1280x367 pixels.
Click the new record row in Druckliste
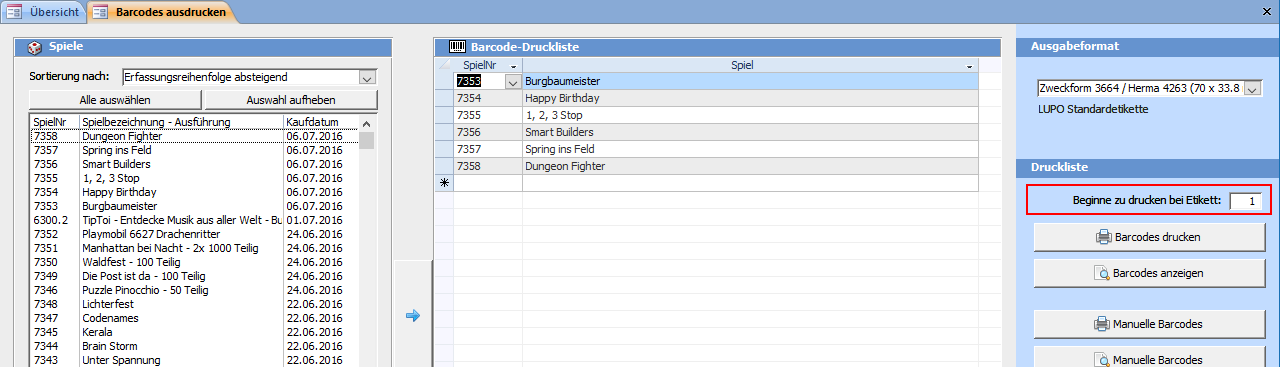[x=706, y=183]
